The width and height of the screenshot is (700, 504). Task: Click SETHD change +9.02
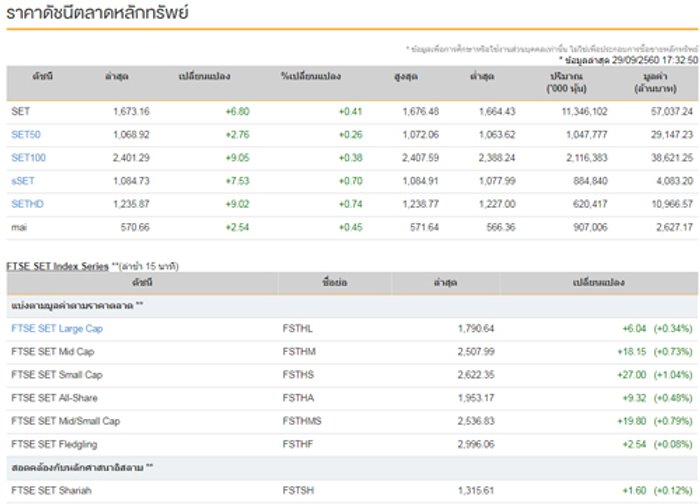(237, 204)
